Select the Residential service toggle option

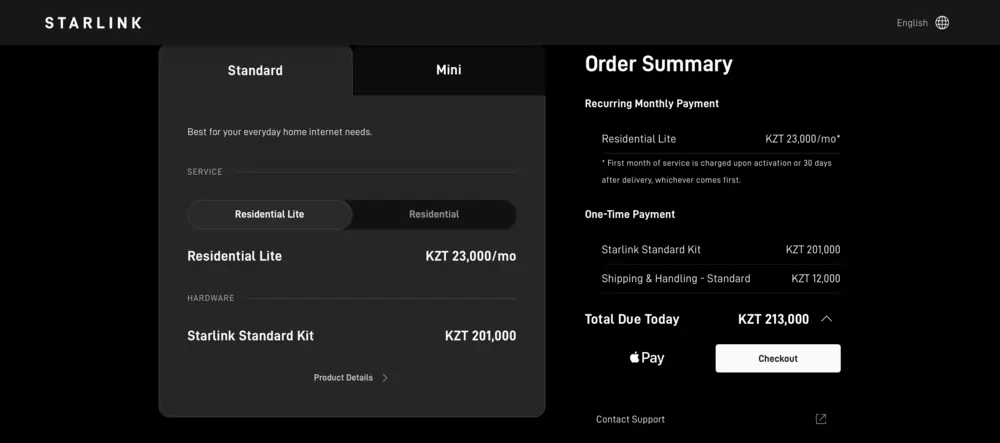click(x=434, y=214)
